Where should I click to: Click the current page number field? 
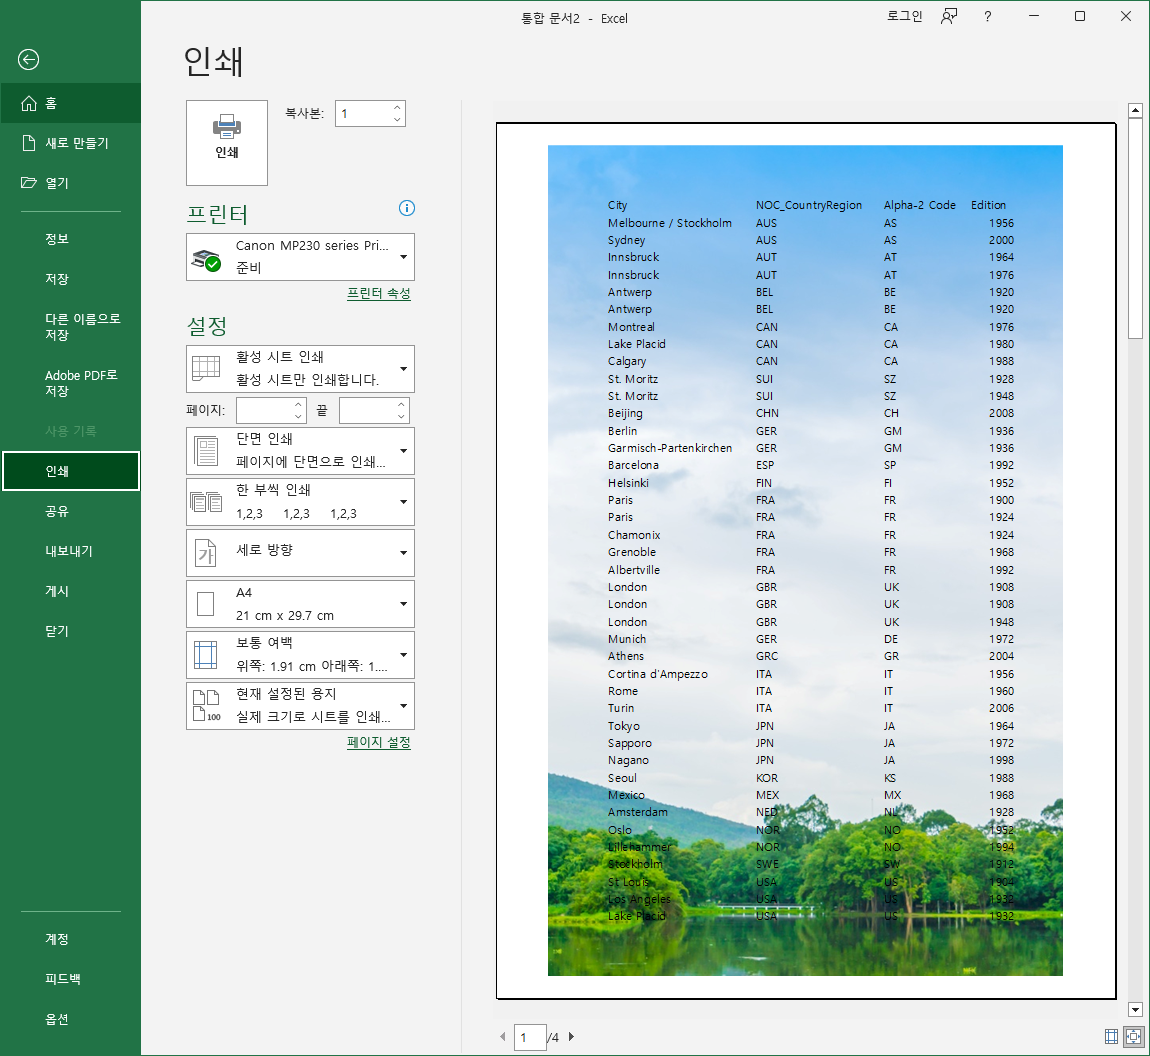[x=530, y=1037]
